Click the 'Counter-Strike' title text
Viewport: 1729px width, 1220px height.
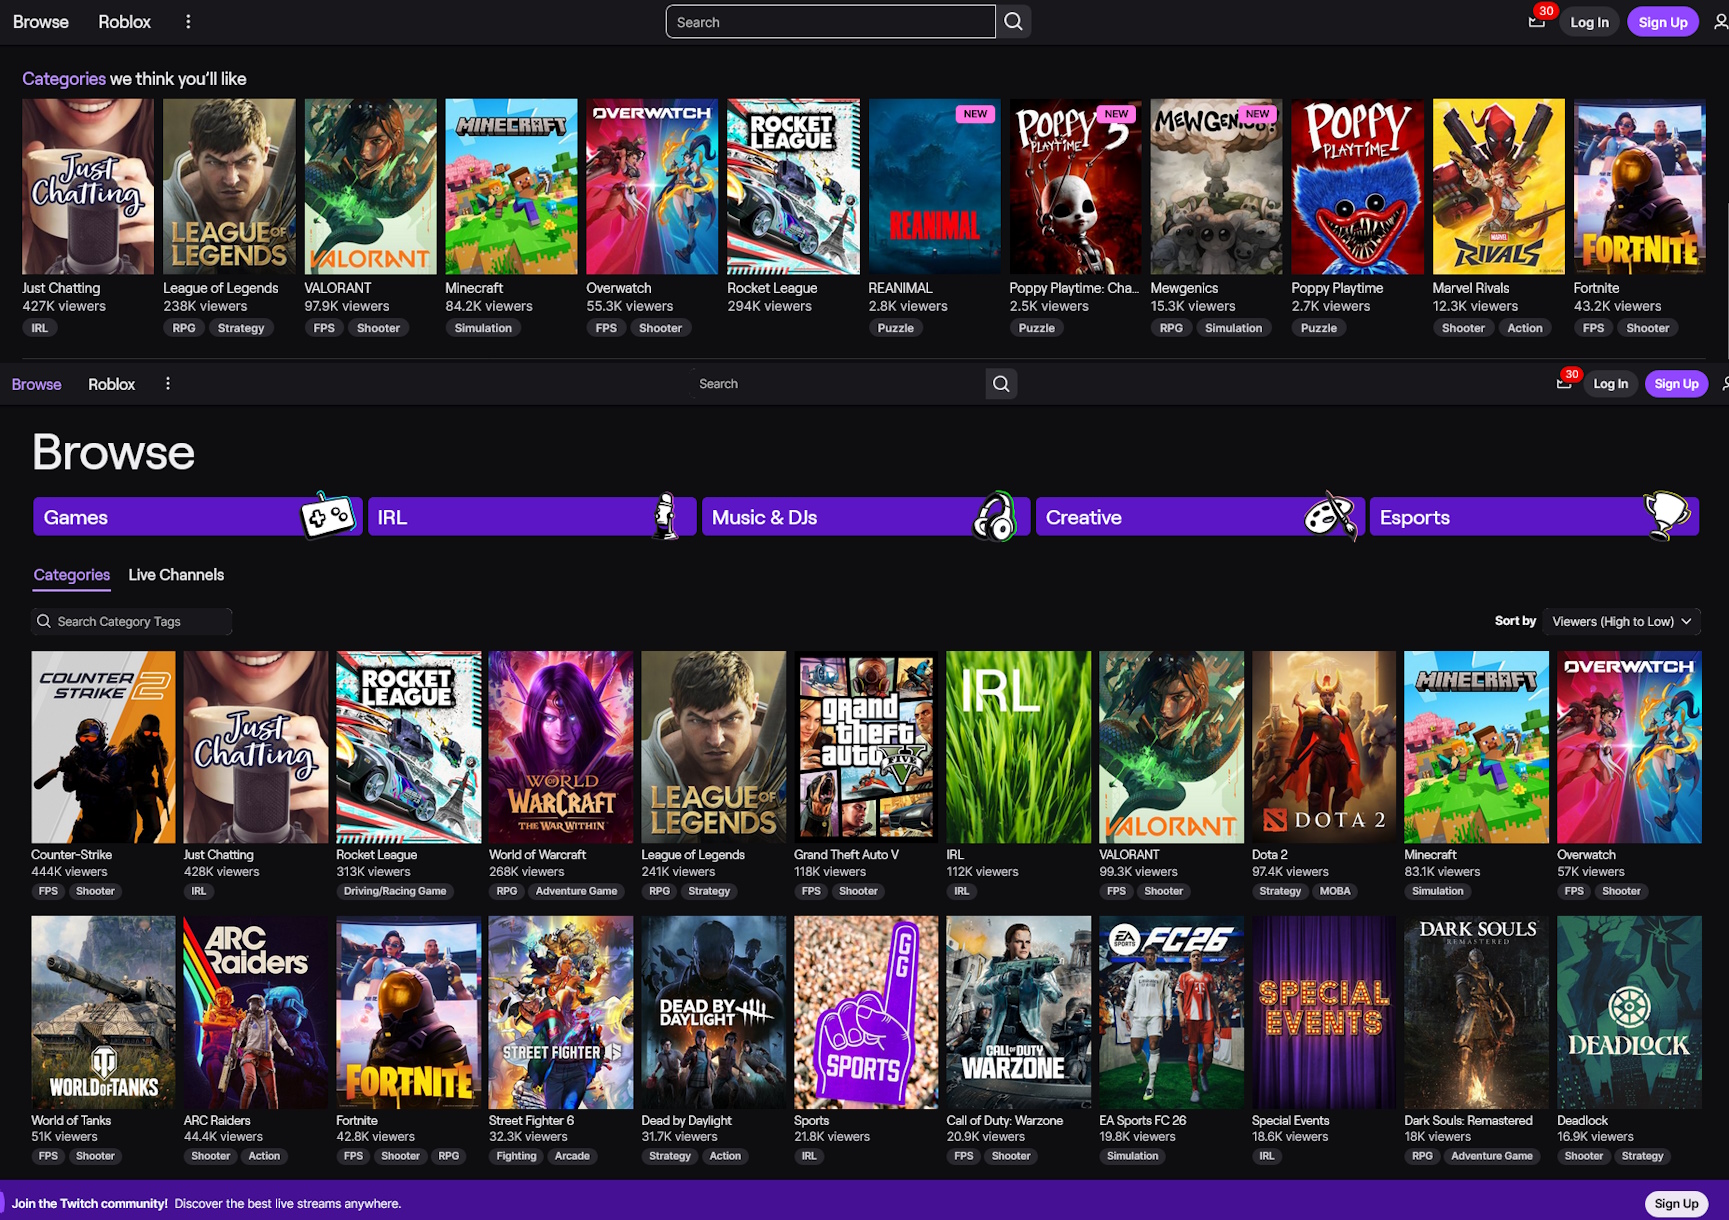[72, 855]
